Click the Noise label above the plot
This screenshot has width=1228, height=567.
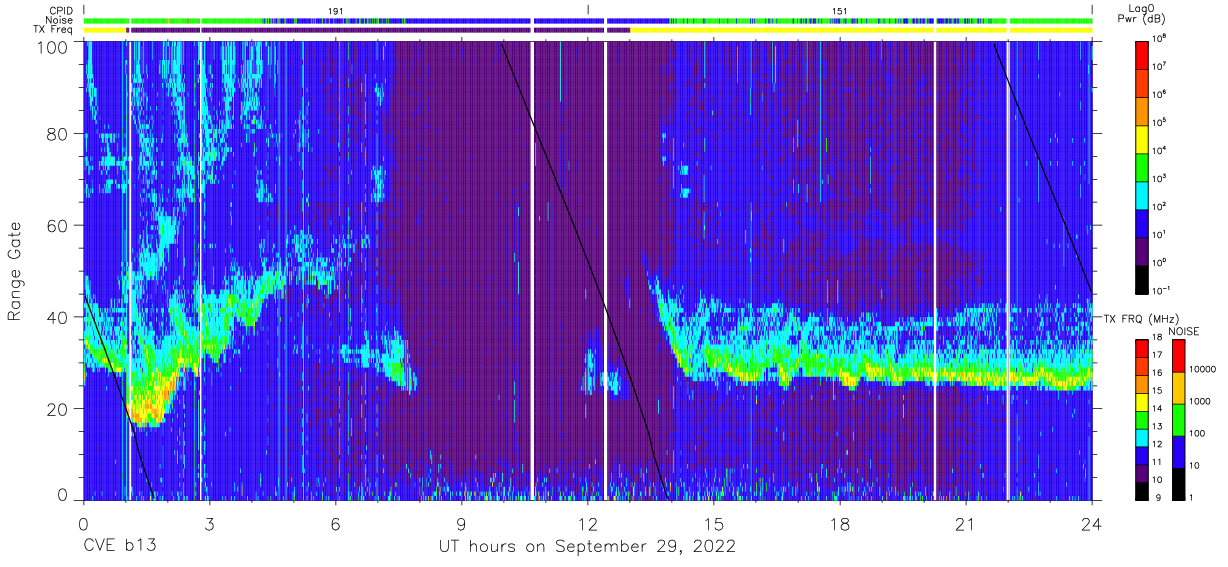point(61,20)
